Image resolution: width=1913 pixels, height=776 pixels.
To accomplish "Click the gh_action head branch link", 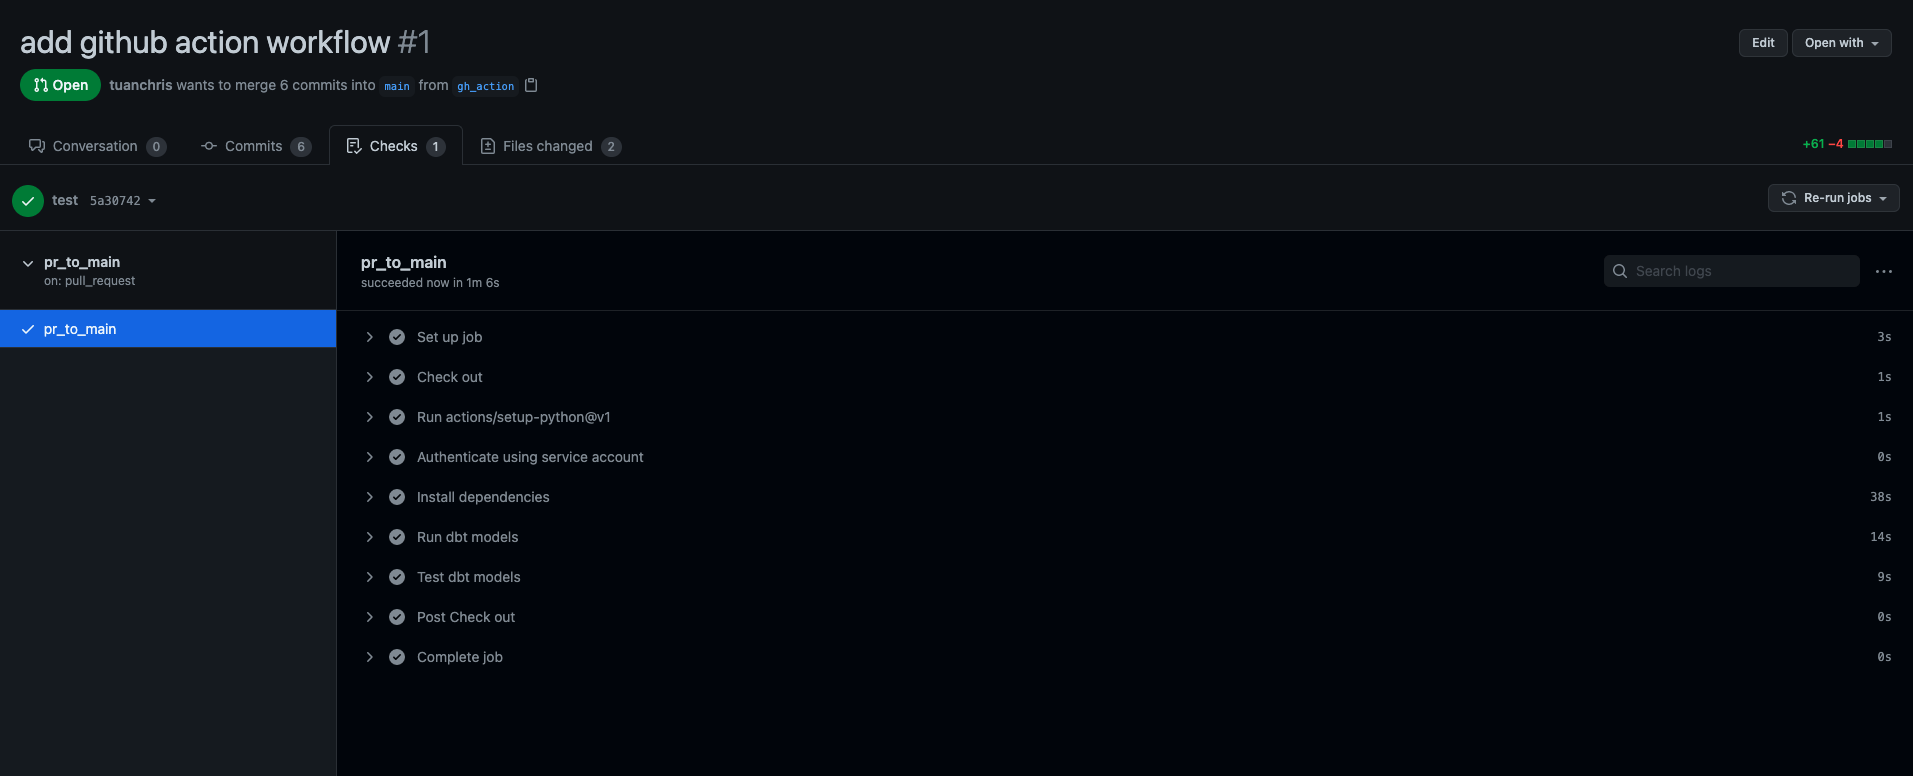I will coord(486,86).
